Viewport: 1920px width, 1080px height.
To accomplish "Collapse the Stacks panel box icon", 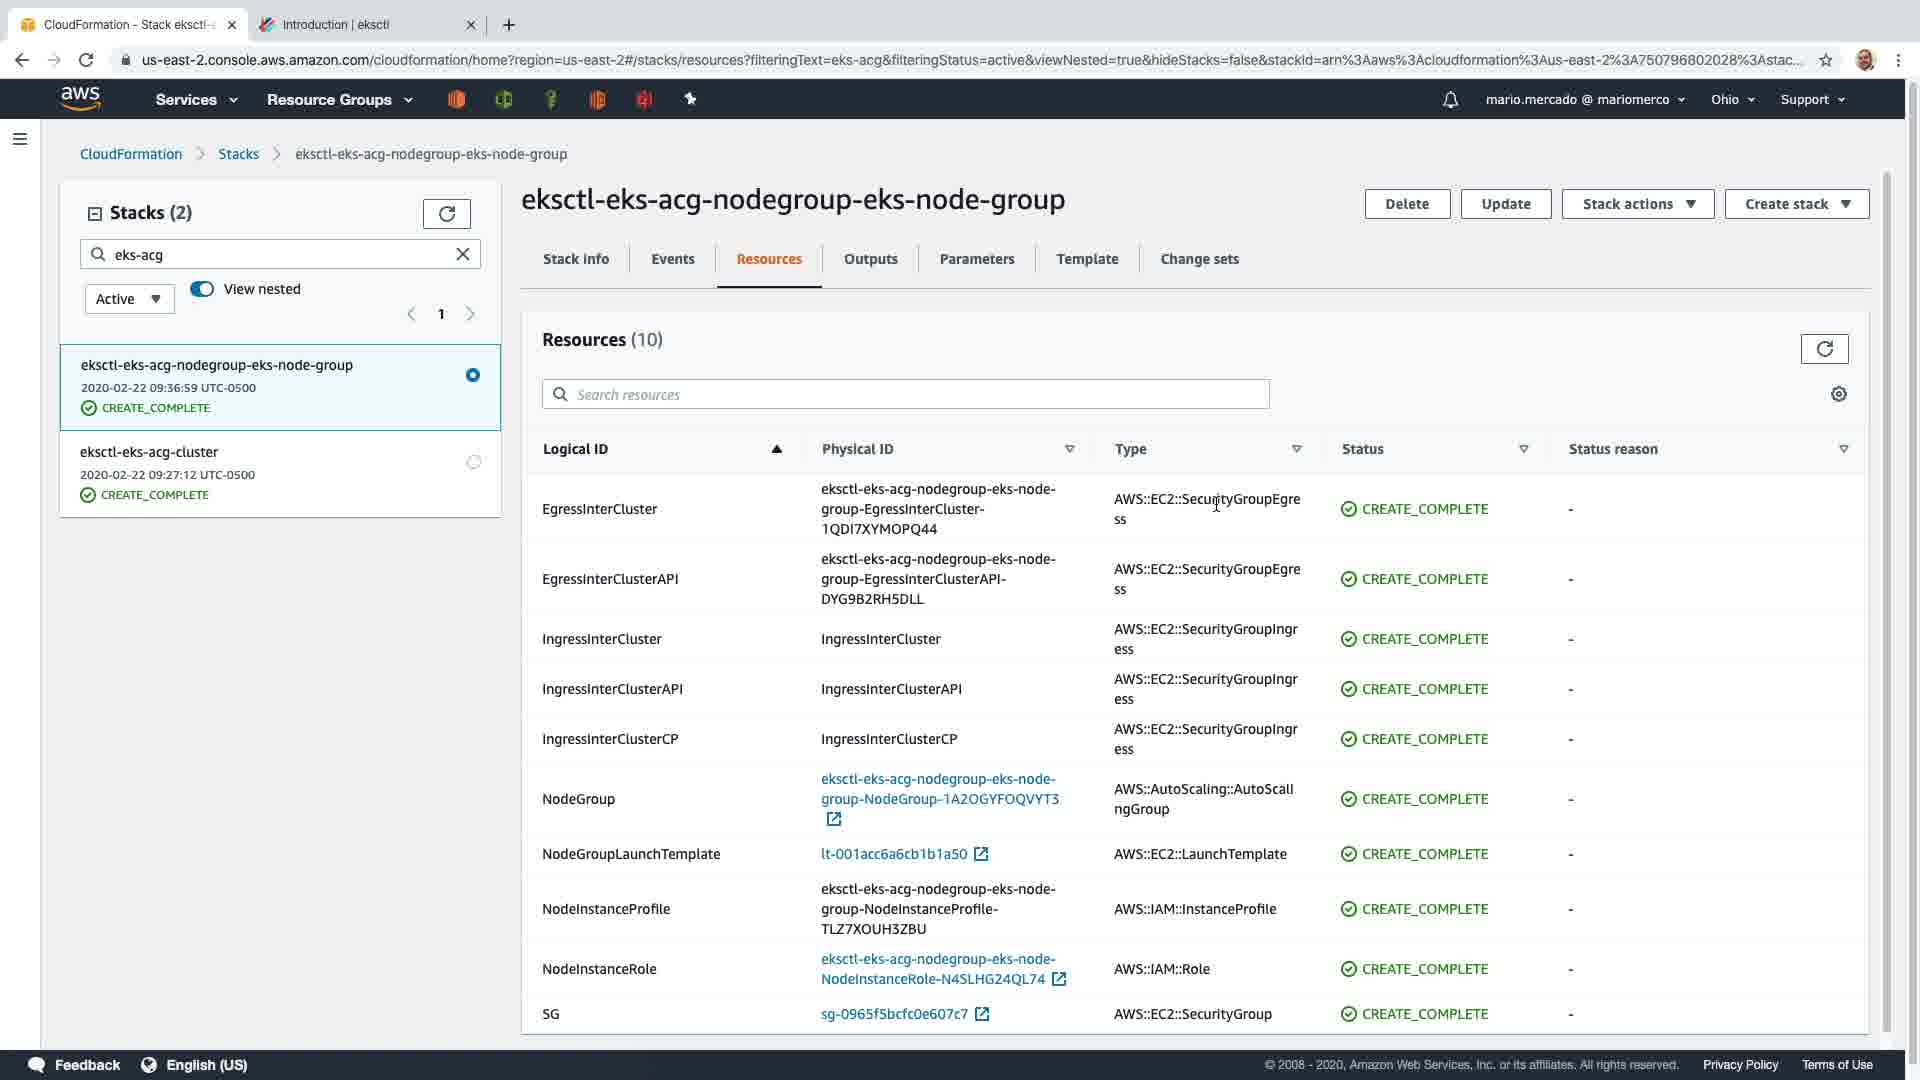I will 95,213.
